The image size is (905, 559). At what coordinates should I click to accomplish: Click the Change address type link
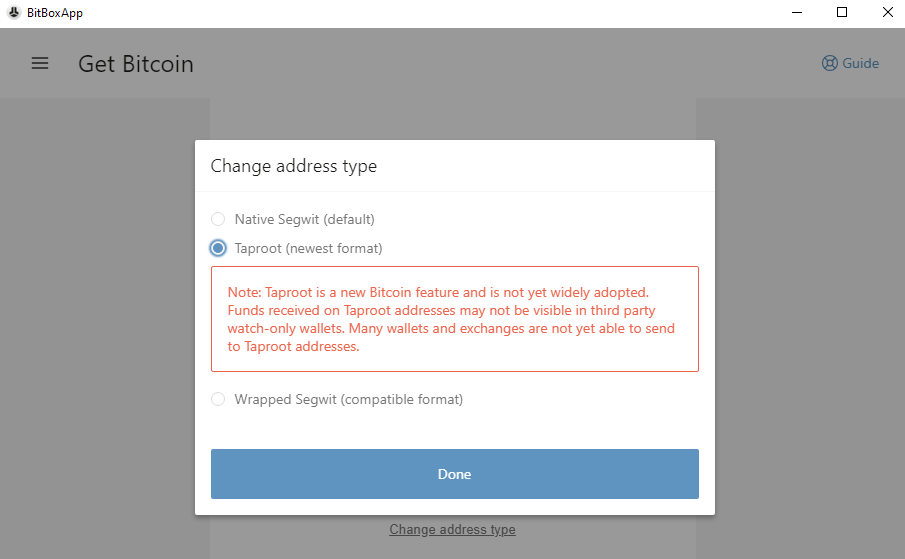452,530
